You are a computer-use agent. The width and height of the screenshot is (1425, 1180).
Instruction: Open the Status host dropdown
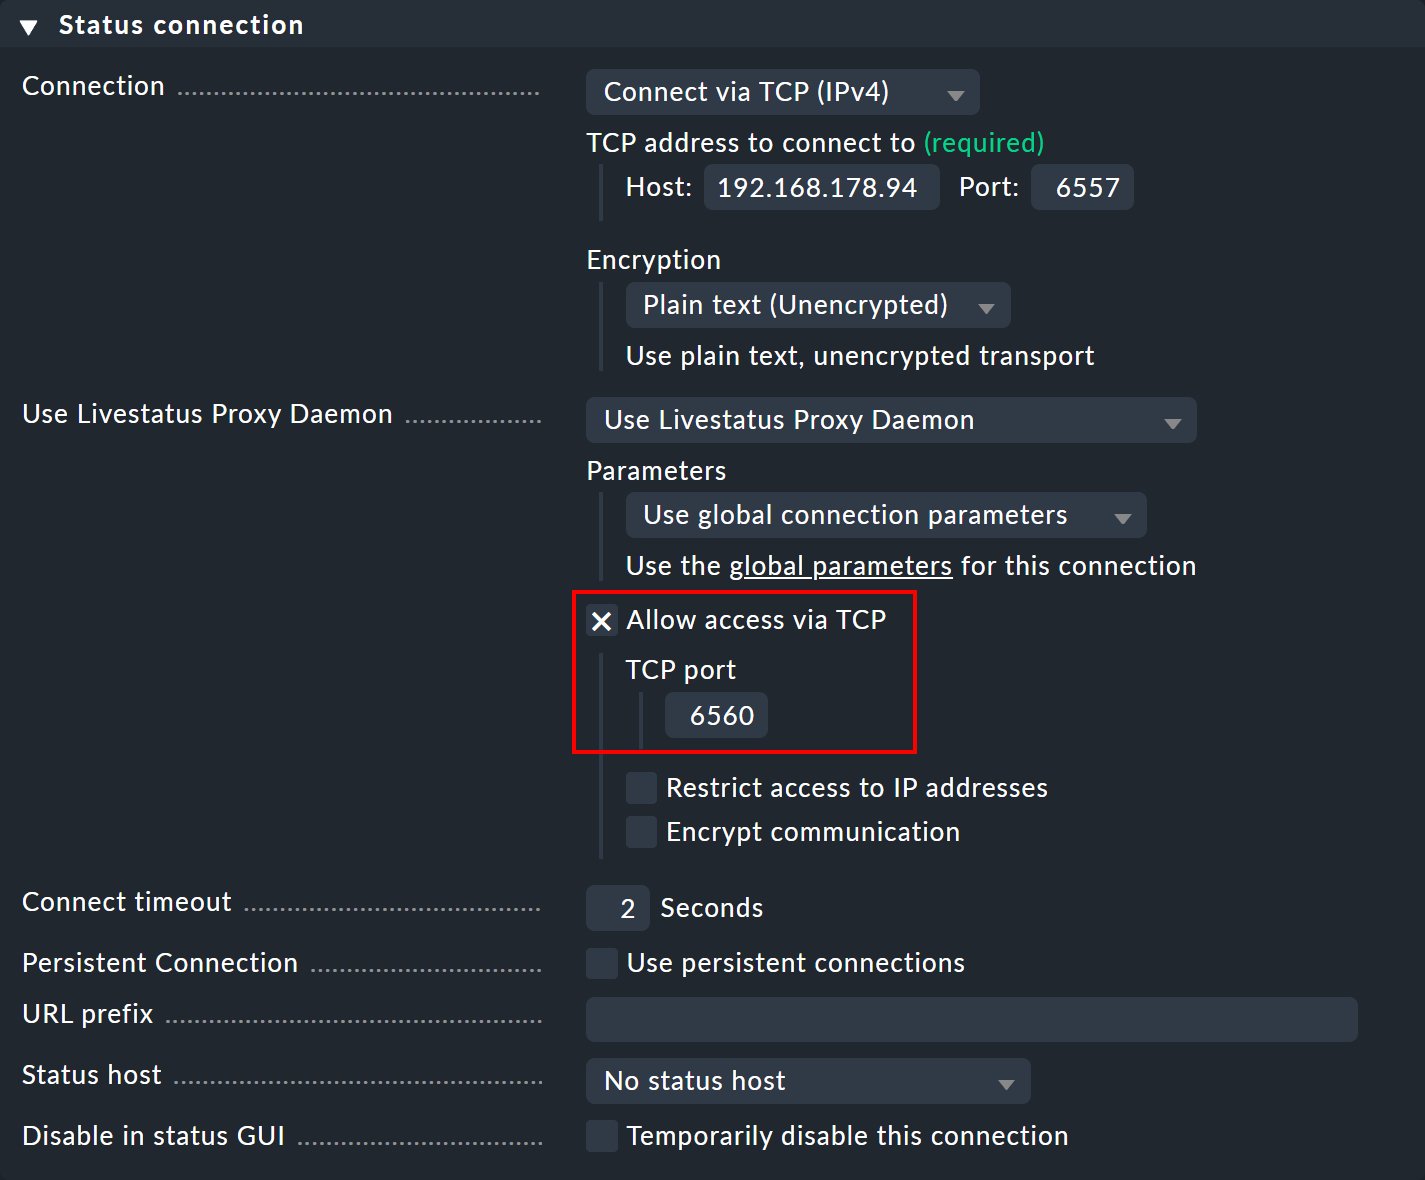[x=807, y=1081]
